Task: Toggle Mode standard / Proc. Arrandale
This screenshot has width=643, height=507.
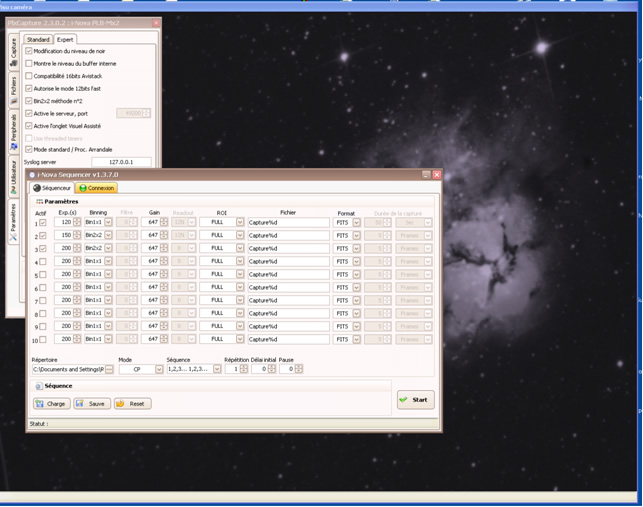Action: coord(29,149)
